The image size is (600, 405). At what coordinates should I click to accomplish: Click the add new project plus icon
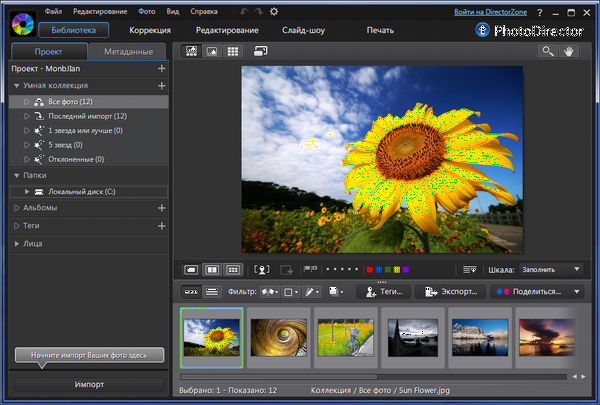coord(162,69)
